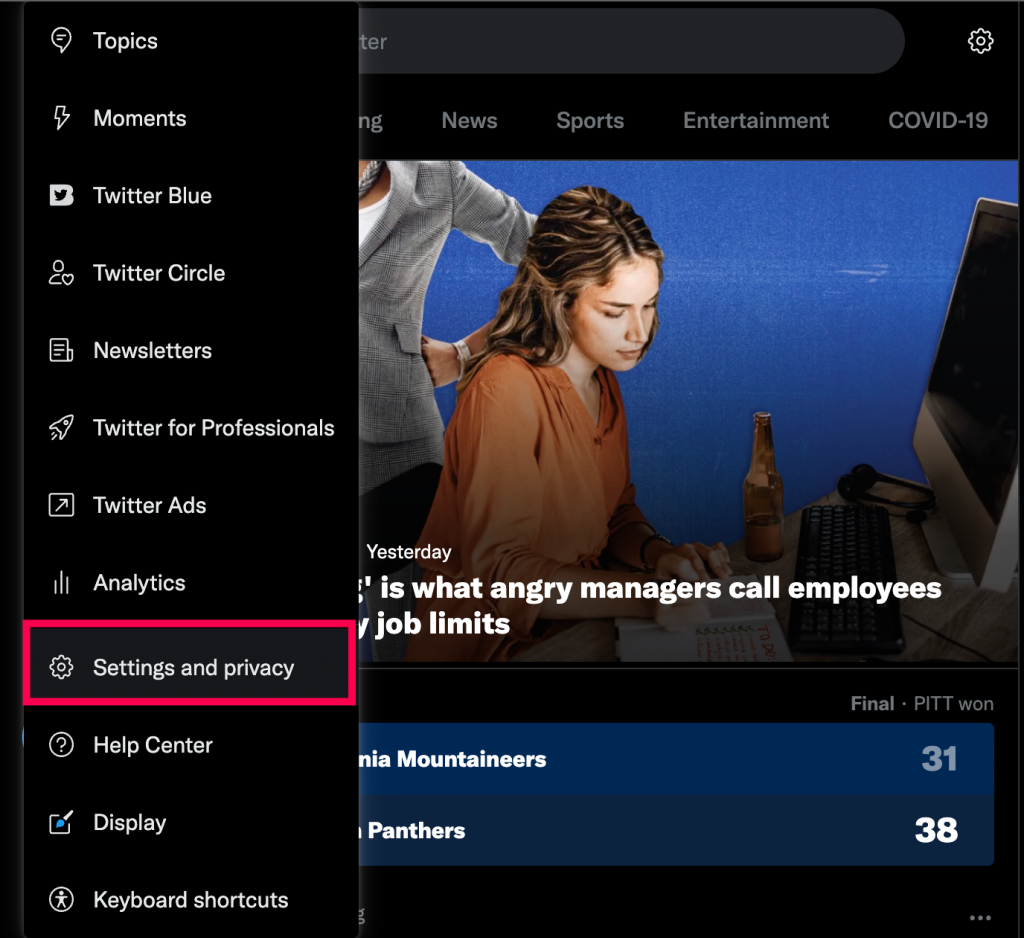Switch to the News tab
The image size is (1024, 938).
coord(469,121)
